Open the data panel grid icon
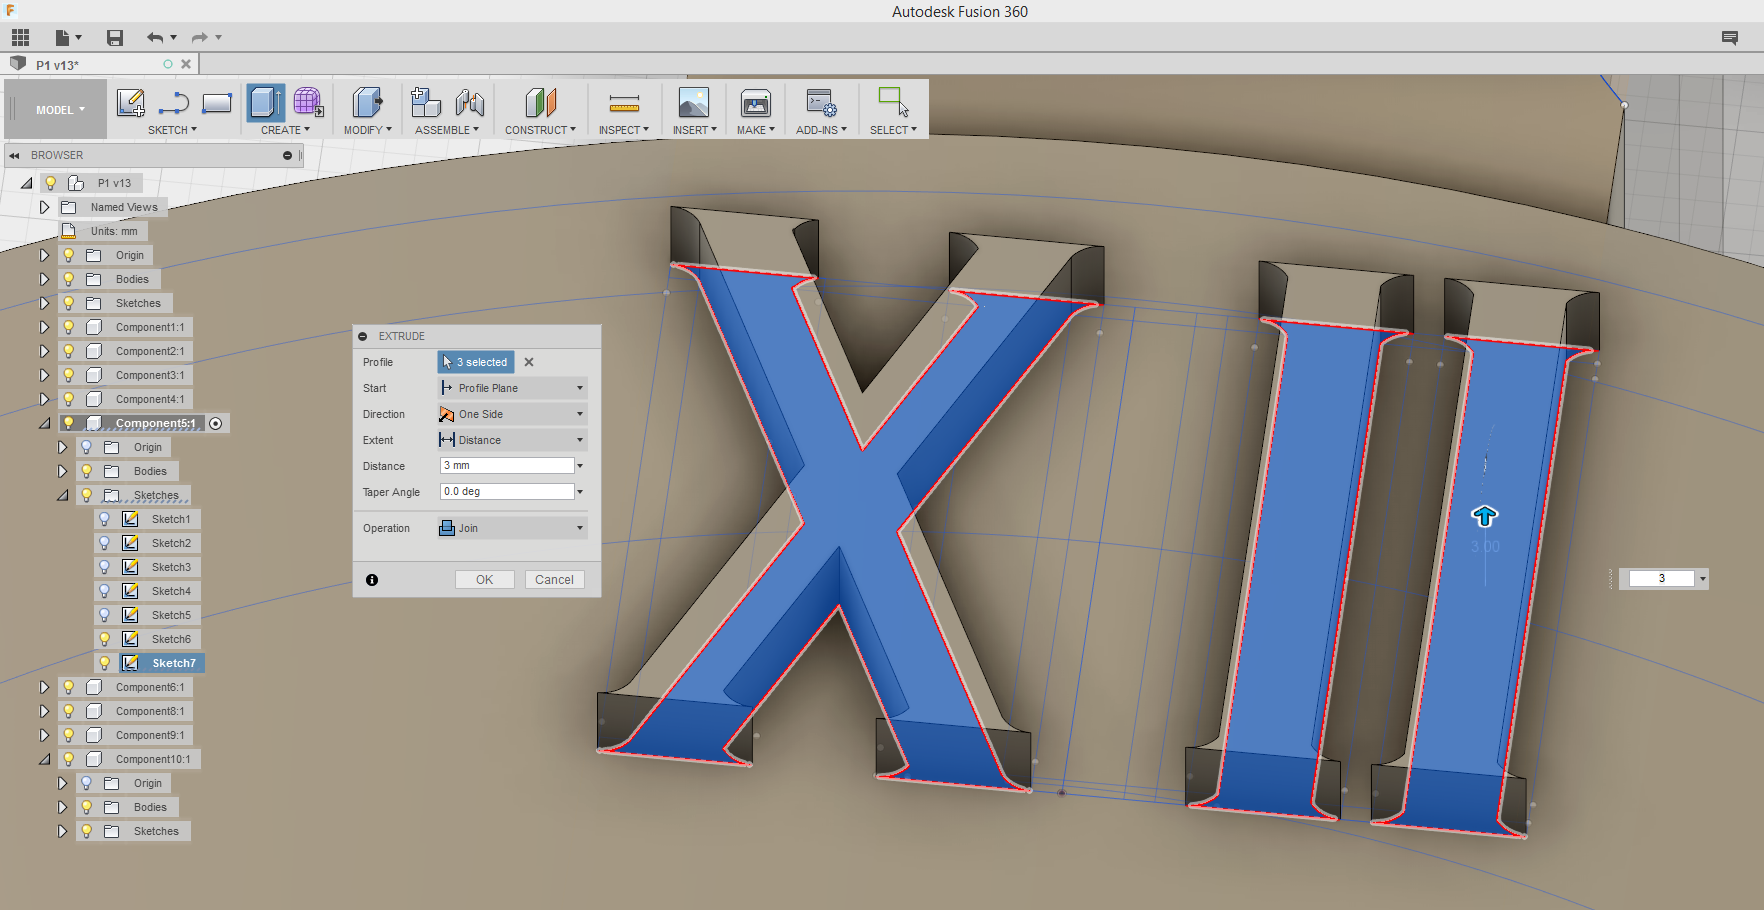Screen dimensions: 1764x910 tap(20, 38)
